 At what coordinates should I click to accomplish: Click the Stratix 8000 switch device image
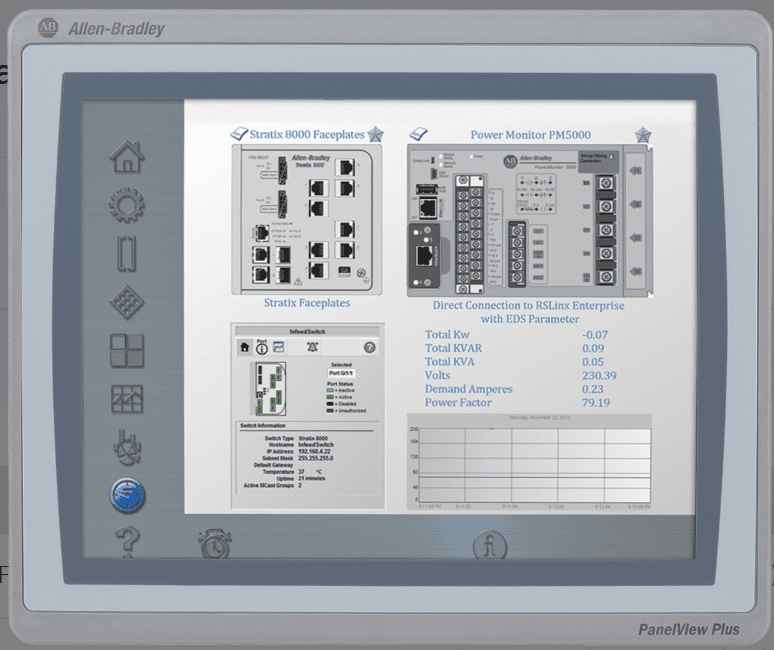click(307, 219)
